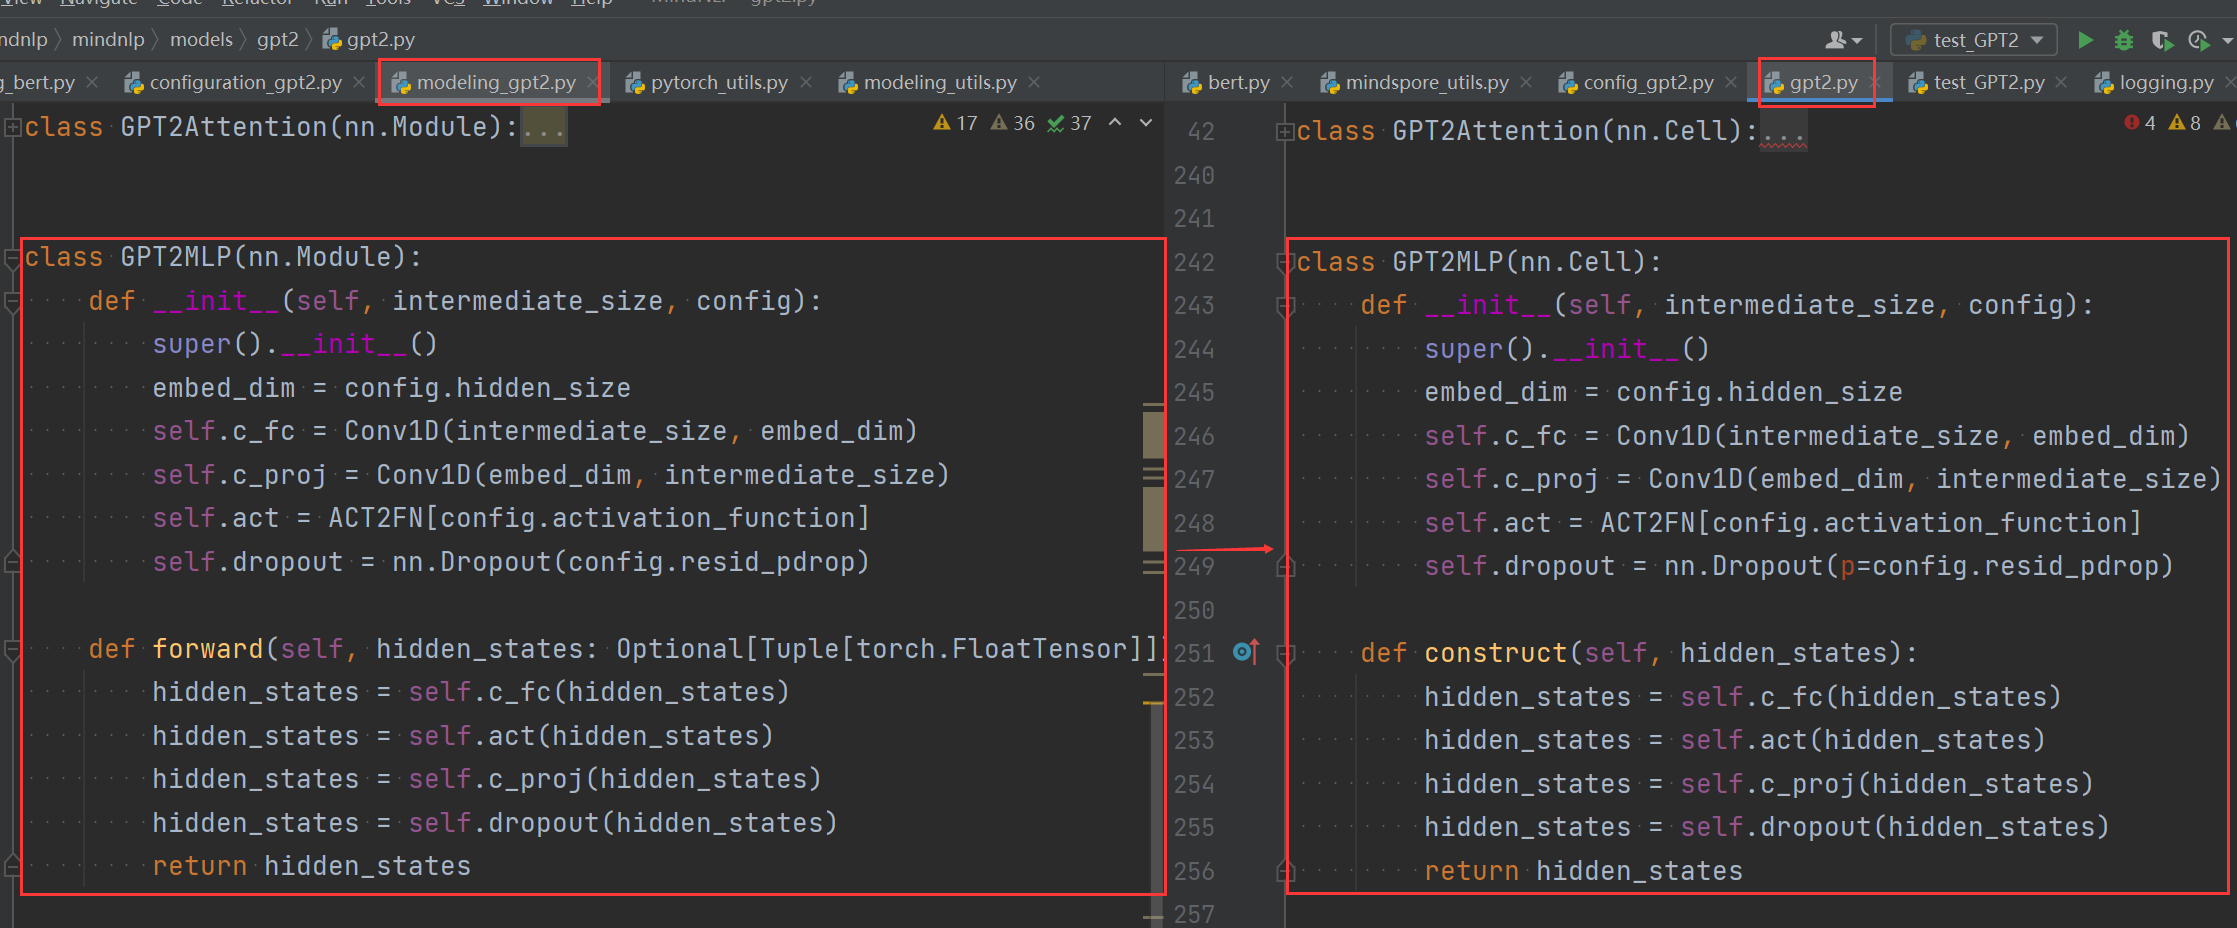Show the 17 warnings indicator in left editor
The image size is (2237, 928).
pyautogui.click(x=955, y=123)
